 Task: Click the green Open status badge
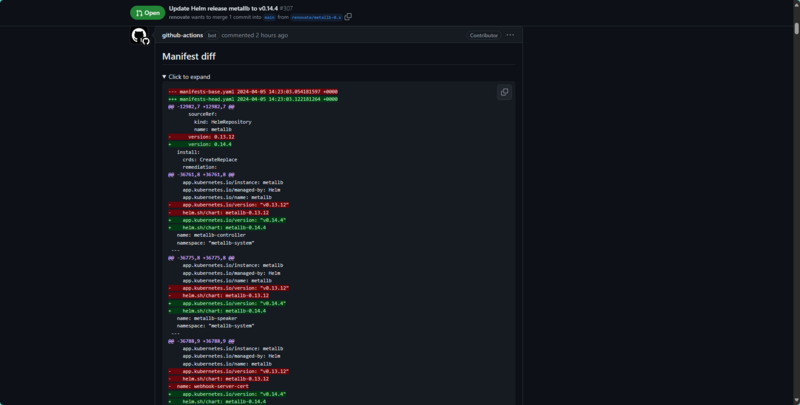point(147,13)
